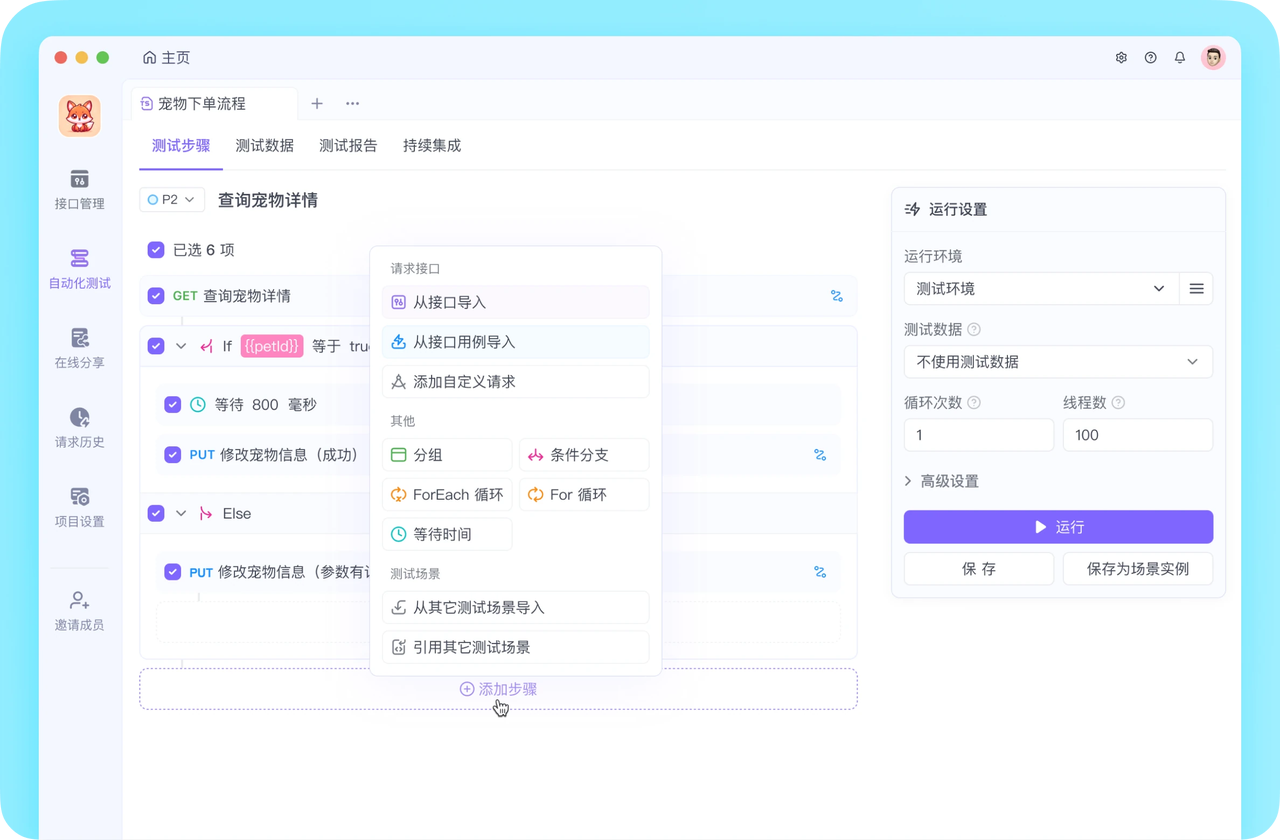Open the 在线分享 sidebar panel
This screenshot has width=1280, height=840.
[79, 348]
